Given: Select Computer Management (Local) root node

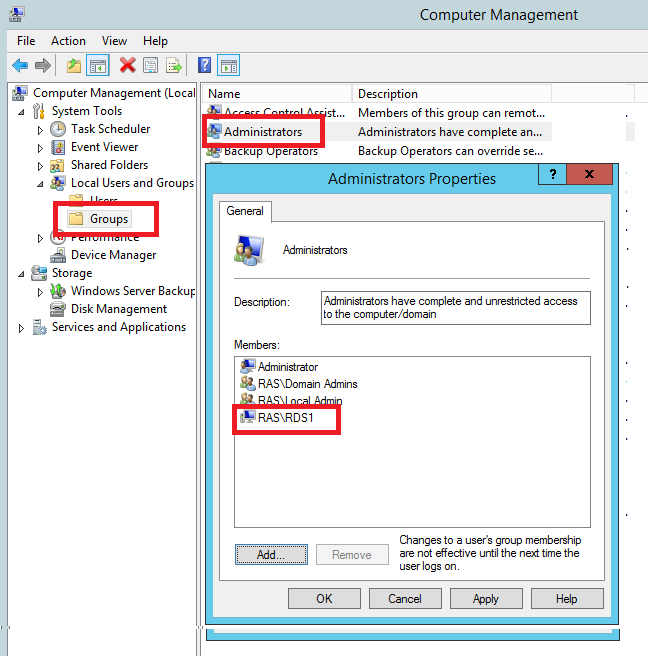Looking at the screenshot, I should pyautogui.click(x=114, y=93).
